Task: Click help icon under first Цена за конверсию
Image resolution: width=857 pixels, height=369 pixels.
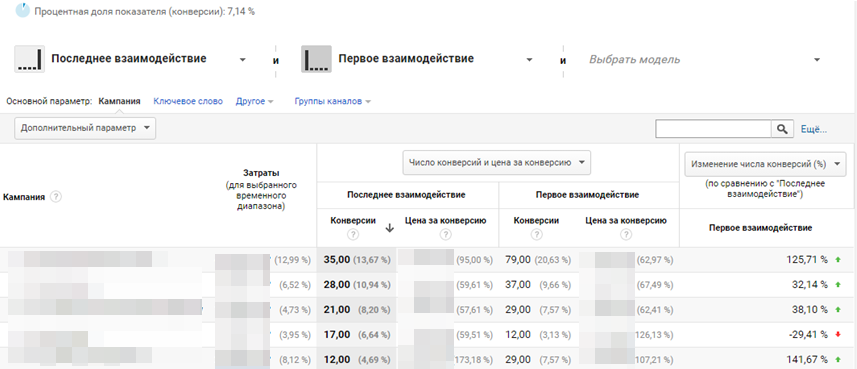Action: [445, 234]
